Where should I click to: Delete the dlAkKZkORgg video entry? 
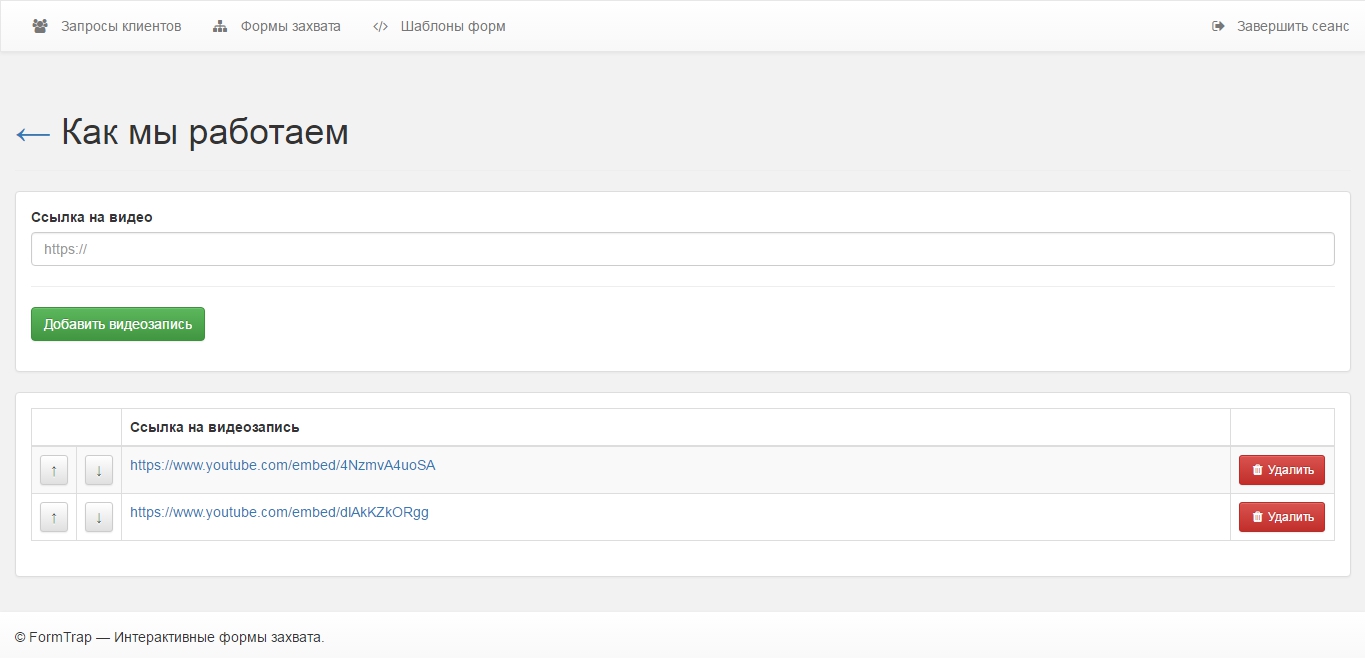point(1281,517)
